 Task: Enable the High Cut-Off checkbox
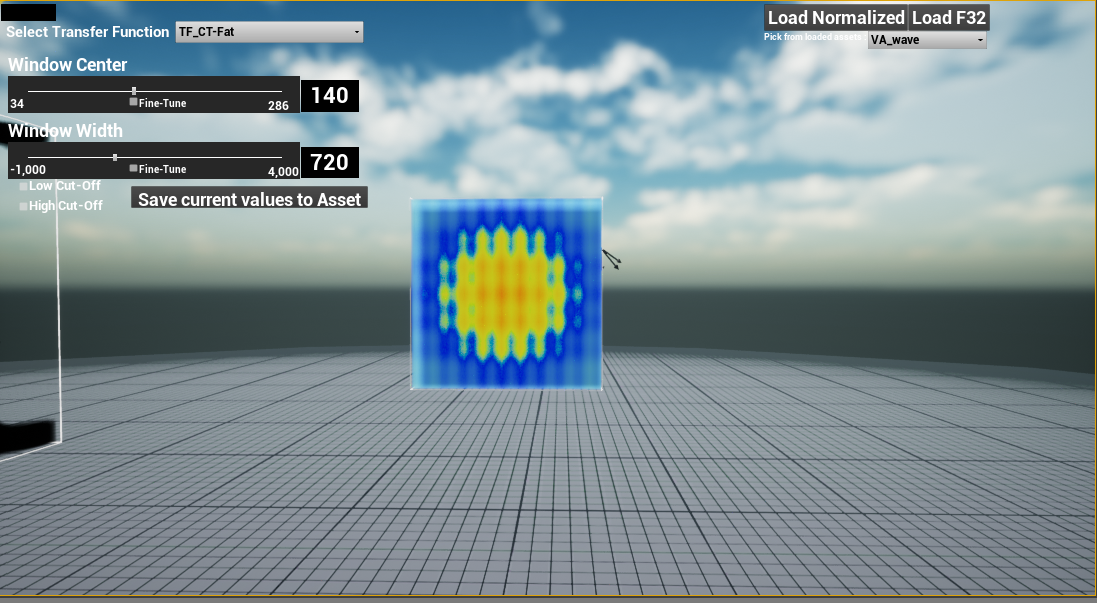[x=22, y=205]
